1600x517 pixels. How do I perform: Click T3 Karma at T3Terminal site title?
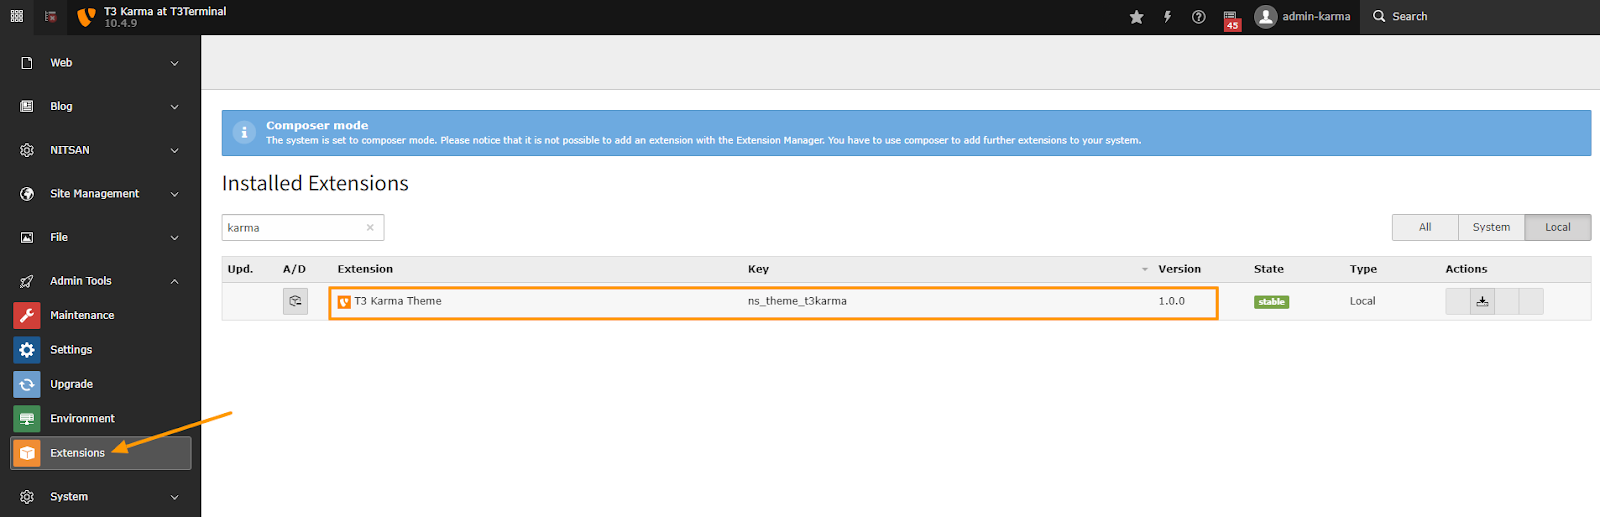165,11
